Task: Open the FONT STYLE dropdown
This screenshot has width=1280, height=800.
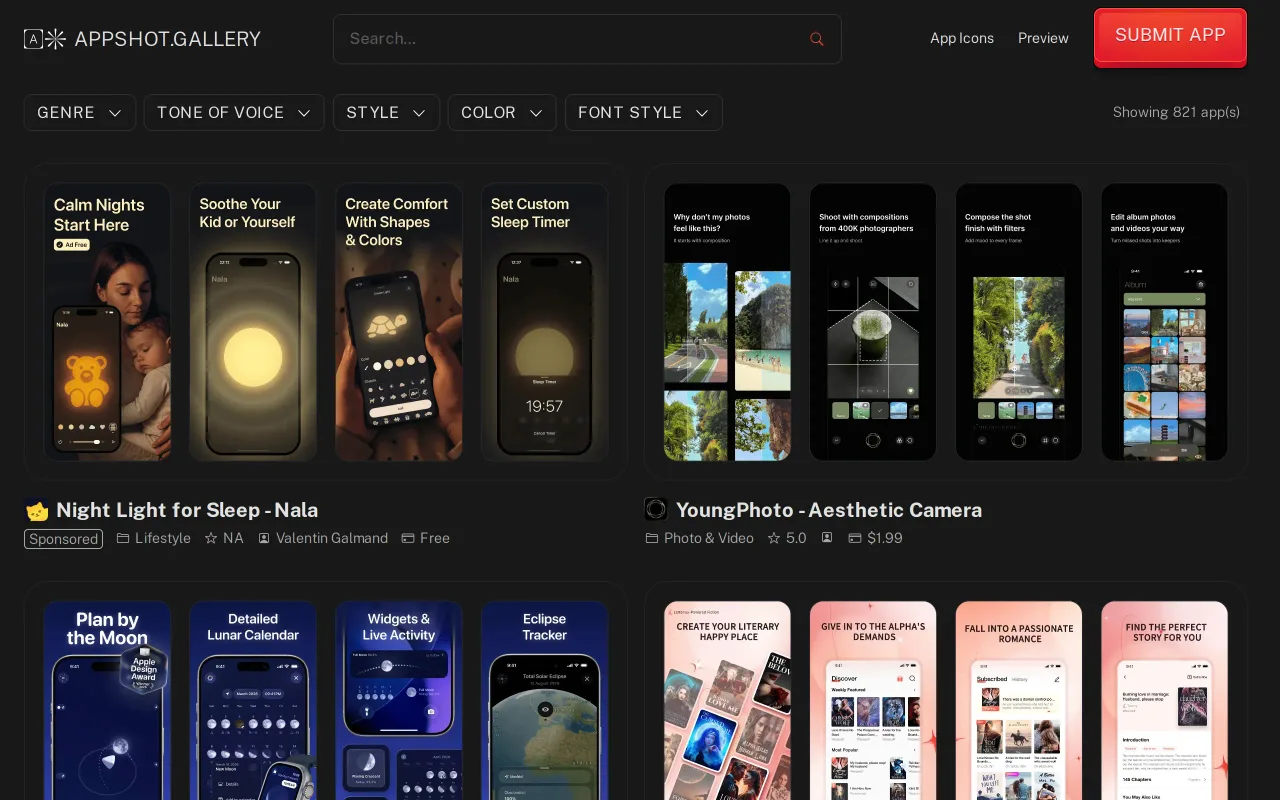Action: click(644, 113)
